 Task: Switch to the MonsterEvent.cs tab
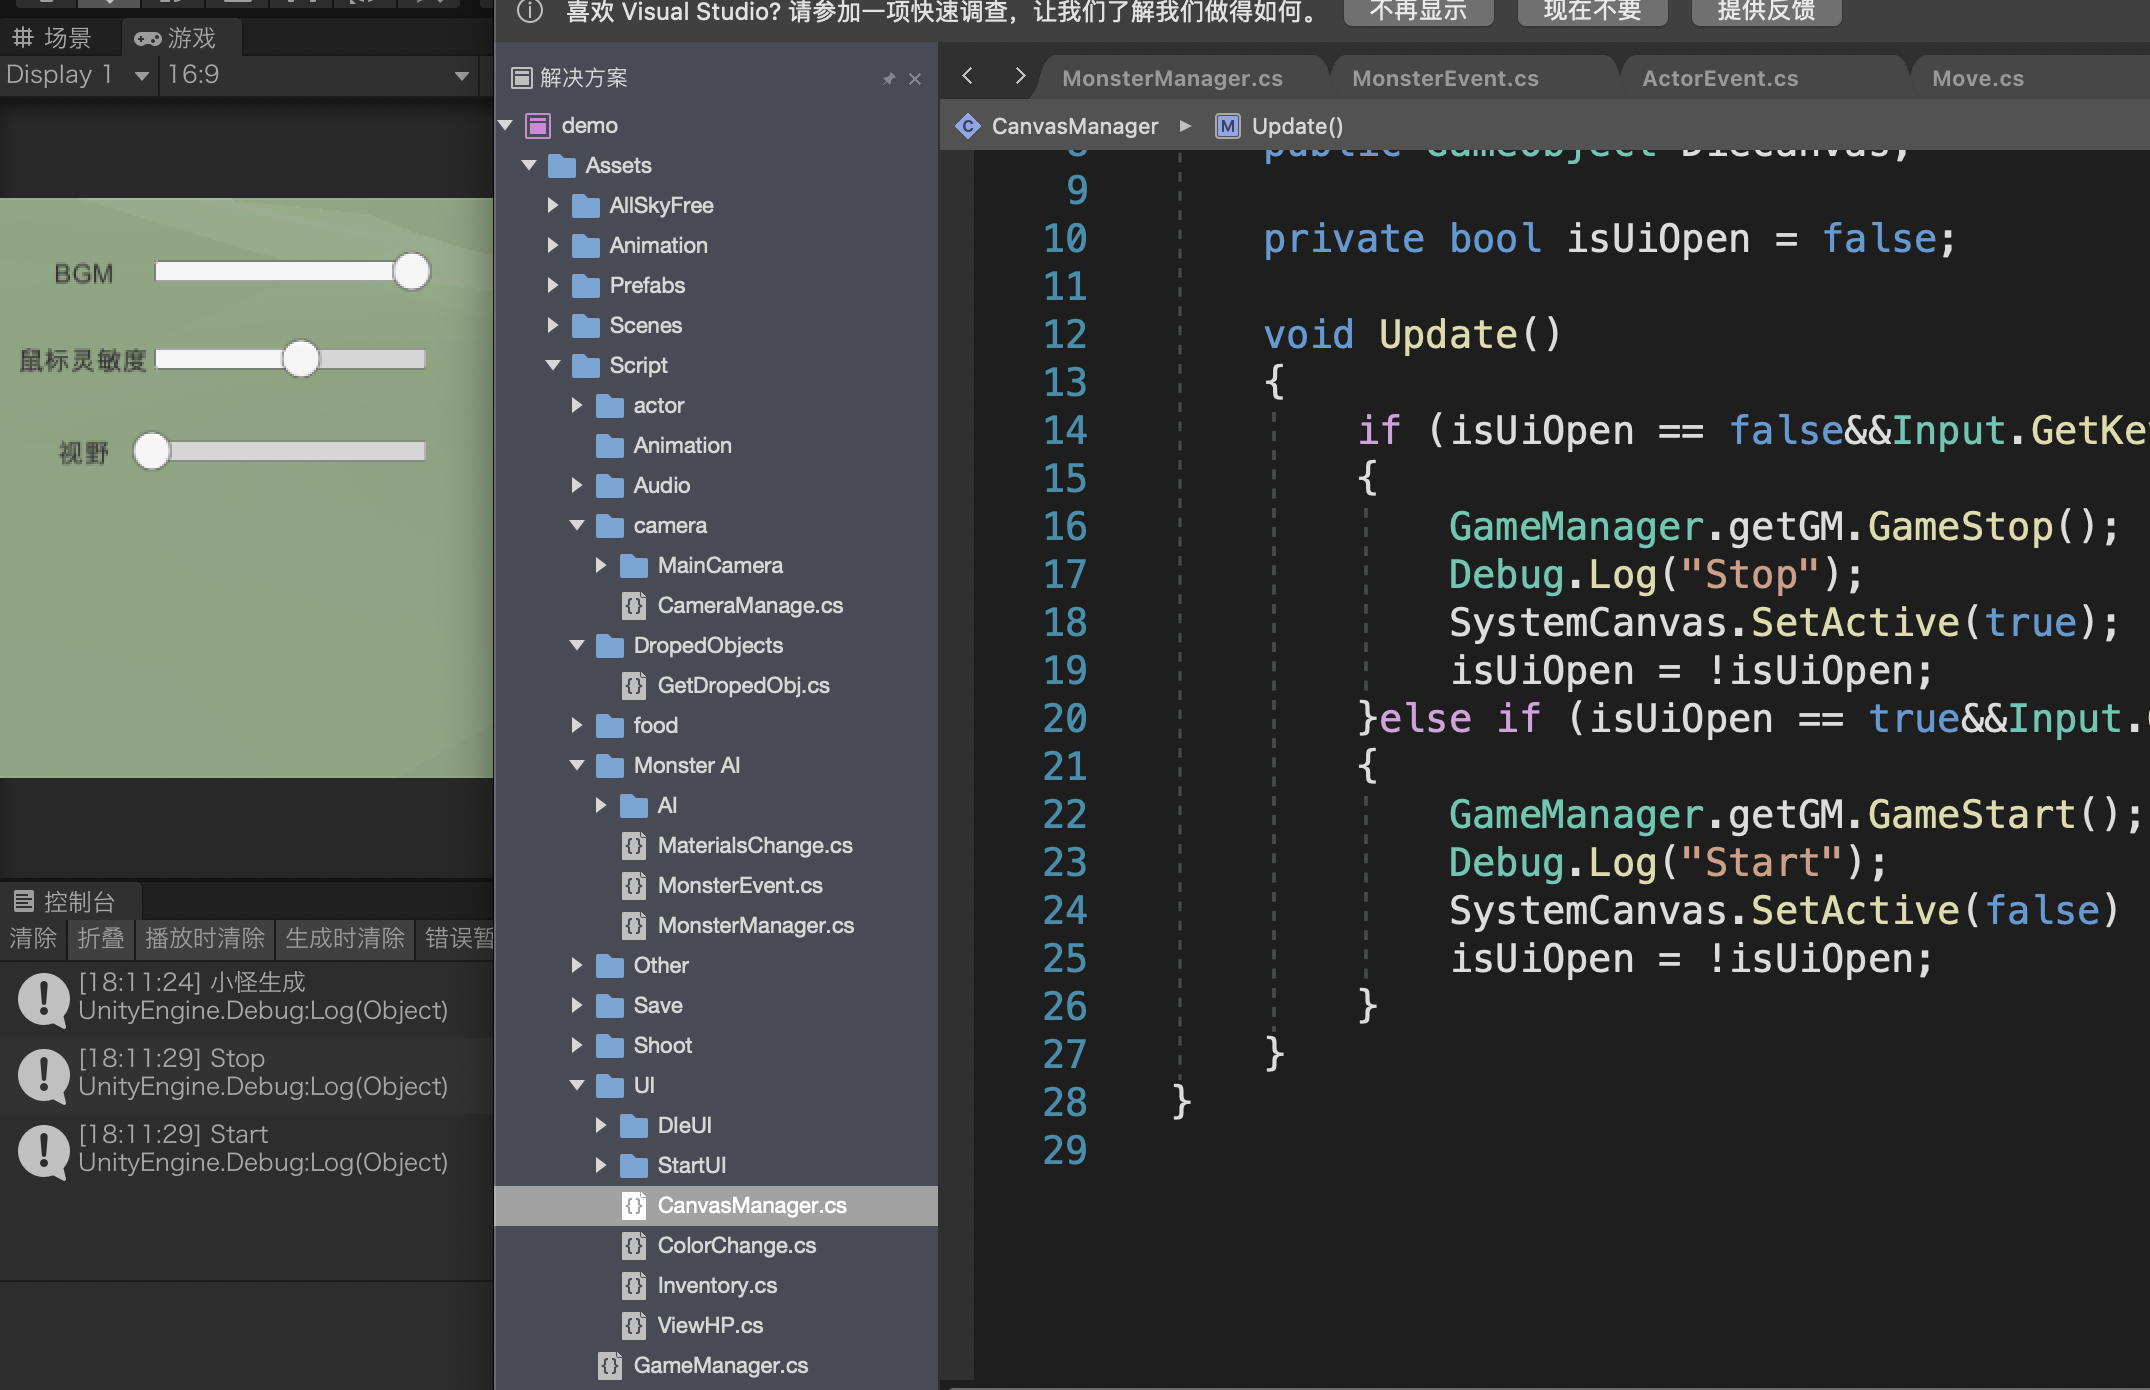(1444, 78)
